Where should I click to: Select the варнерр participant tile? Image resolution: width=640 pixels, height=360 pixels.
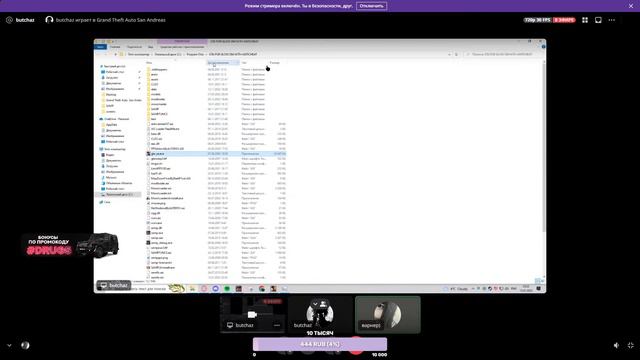pyautogui.click(x=388, y=314)
